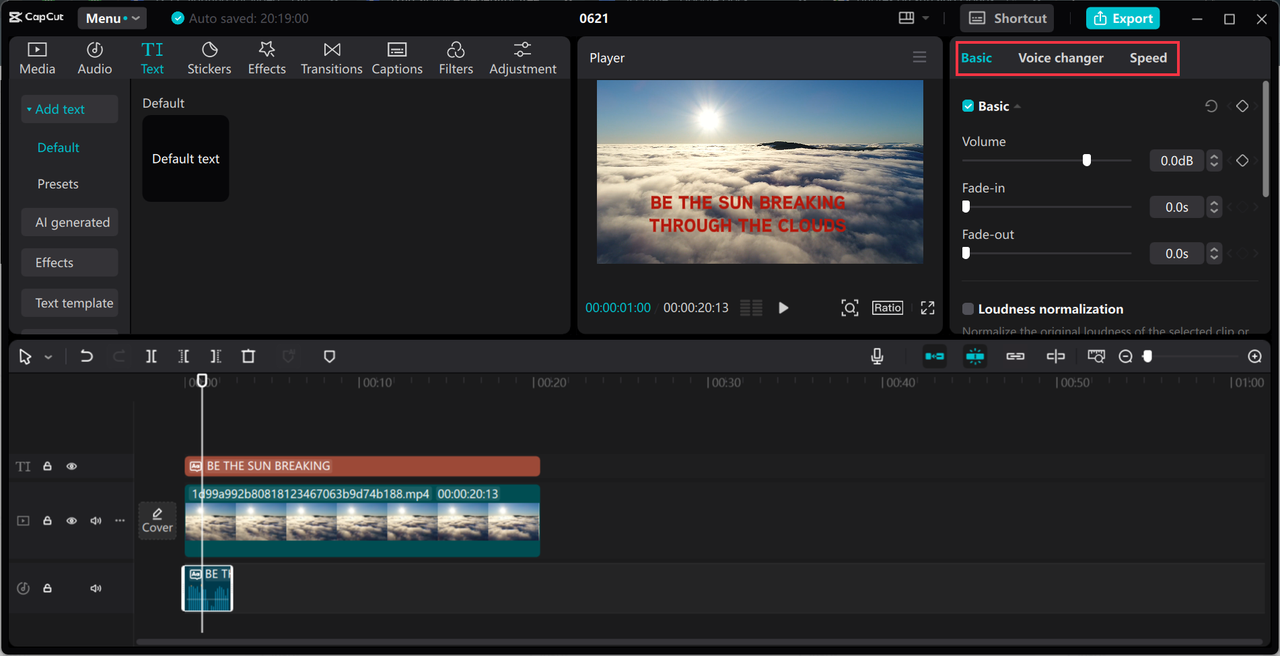This screenshot has height=656, width=1280.
Task: Click the Undo arrow in timeline toolbar
Action: click(x=87, y=356)
